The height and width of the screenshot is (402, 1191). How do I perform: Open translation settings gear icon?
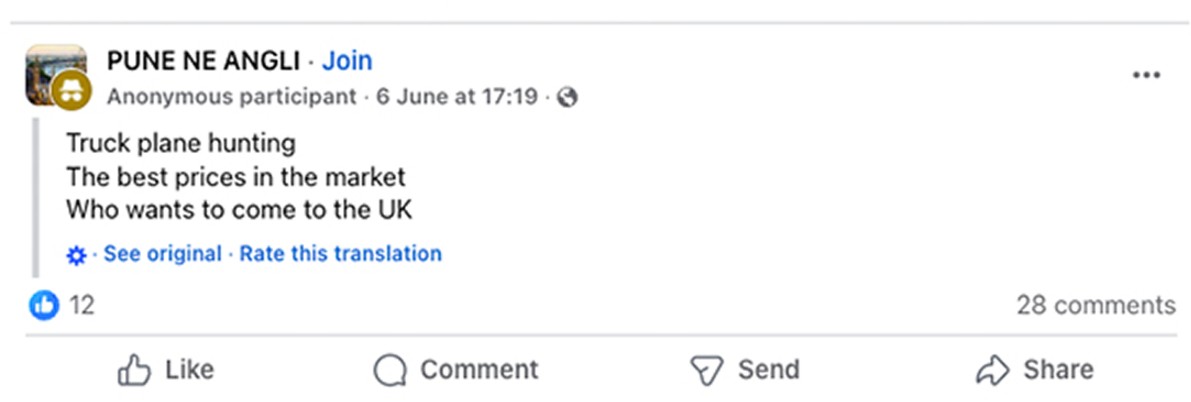pos(76,255)
